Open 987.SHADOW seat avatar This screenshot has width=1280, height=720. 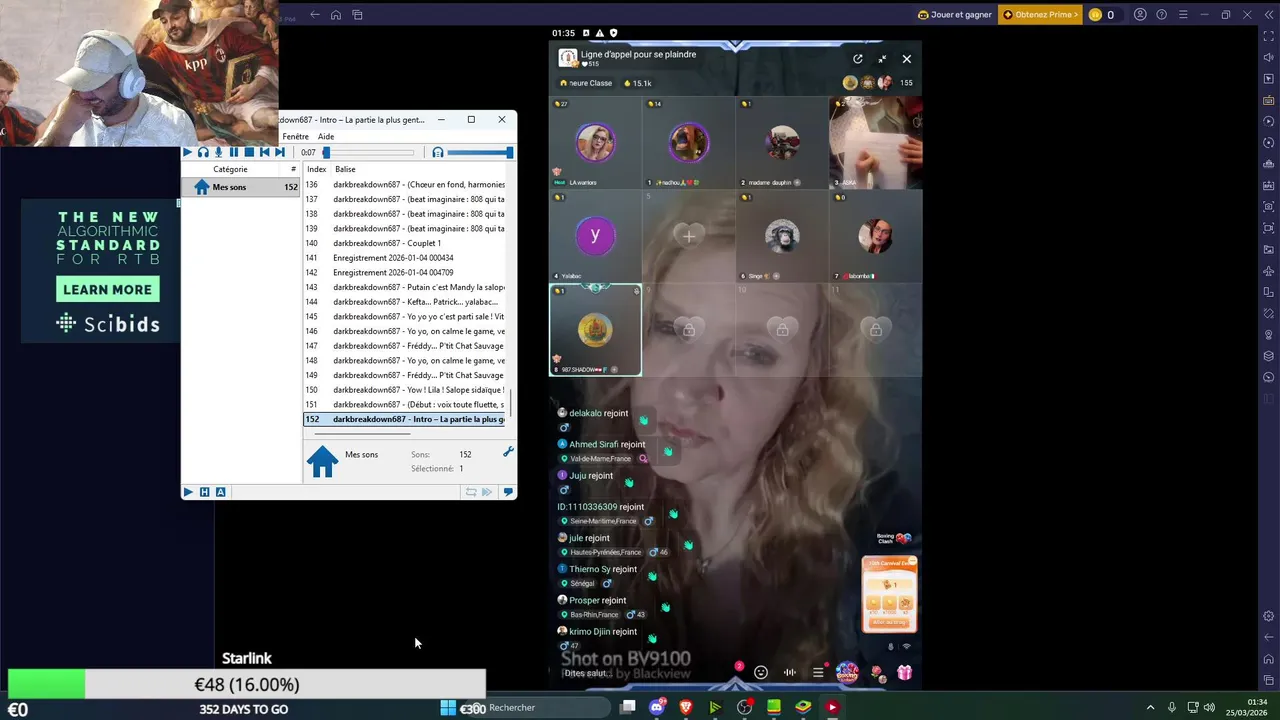[595, 330]
